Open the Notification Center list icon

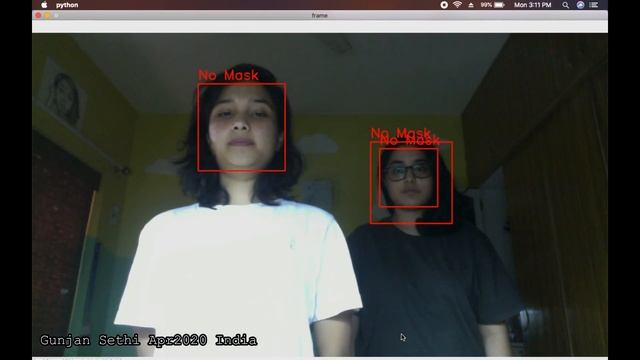pyautogui.click(x=594, y=5)
